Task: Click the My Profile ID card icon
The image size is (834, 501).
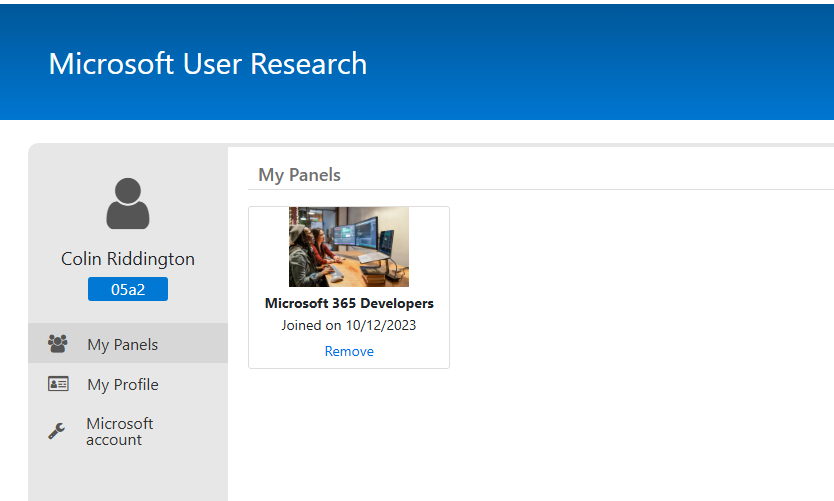Action: (58, 383)
